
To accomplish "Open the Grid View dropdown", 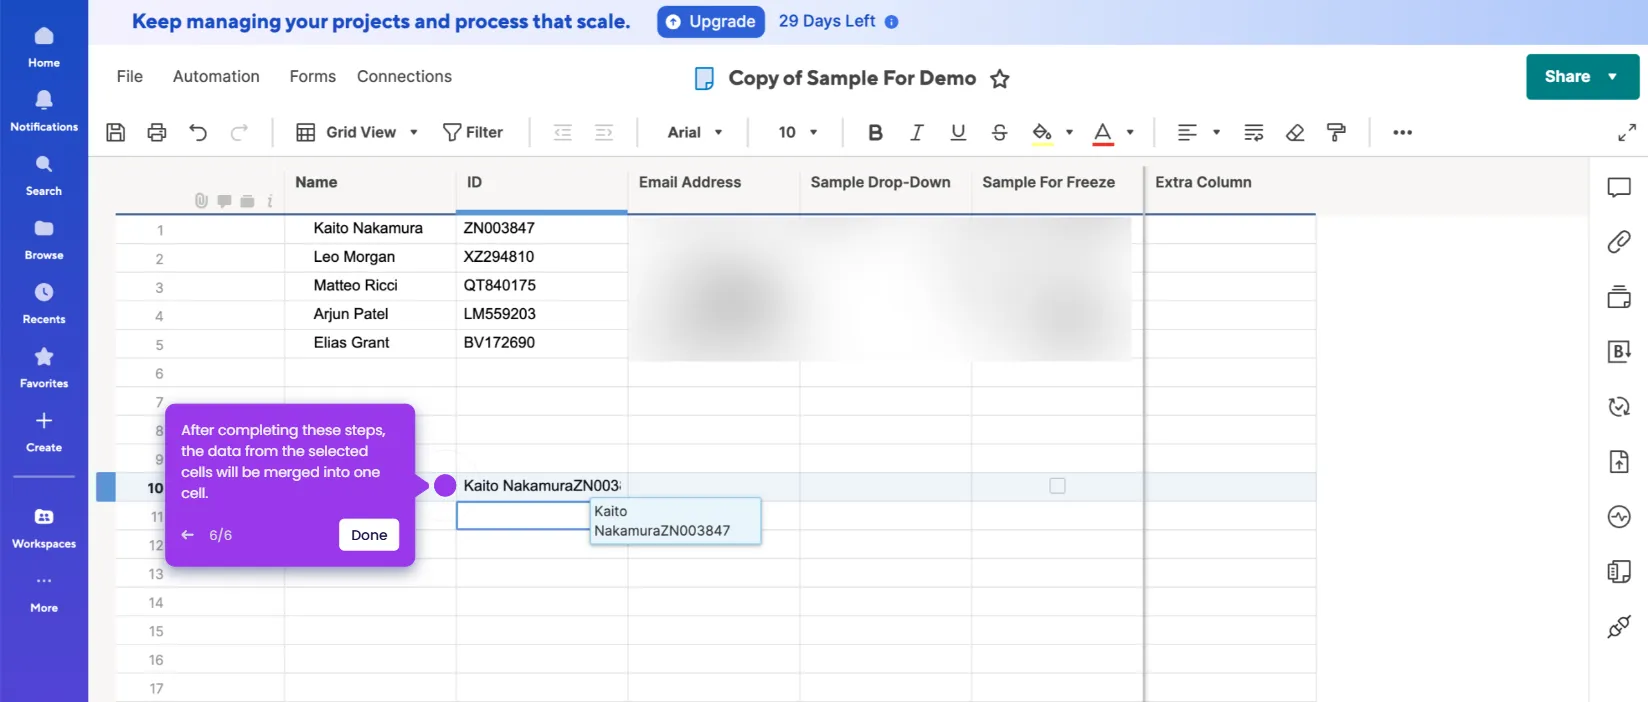I will pyautogui.click(x=357, y=132).
